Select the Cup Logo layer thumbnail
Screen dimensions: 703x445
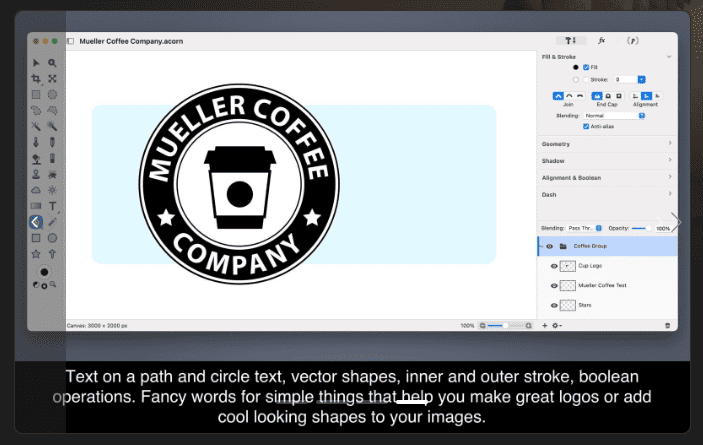pos(568,266)
